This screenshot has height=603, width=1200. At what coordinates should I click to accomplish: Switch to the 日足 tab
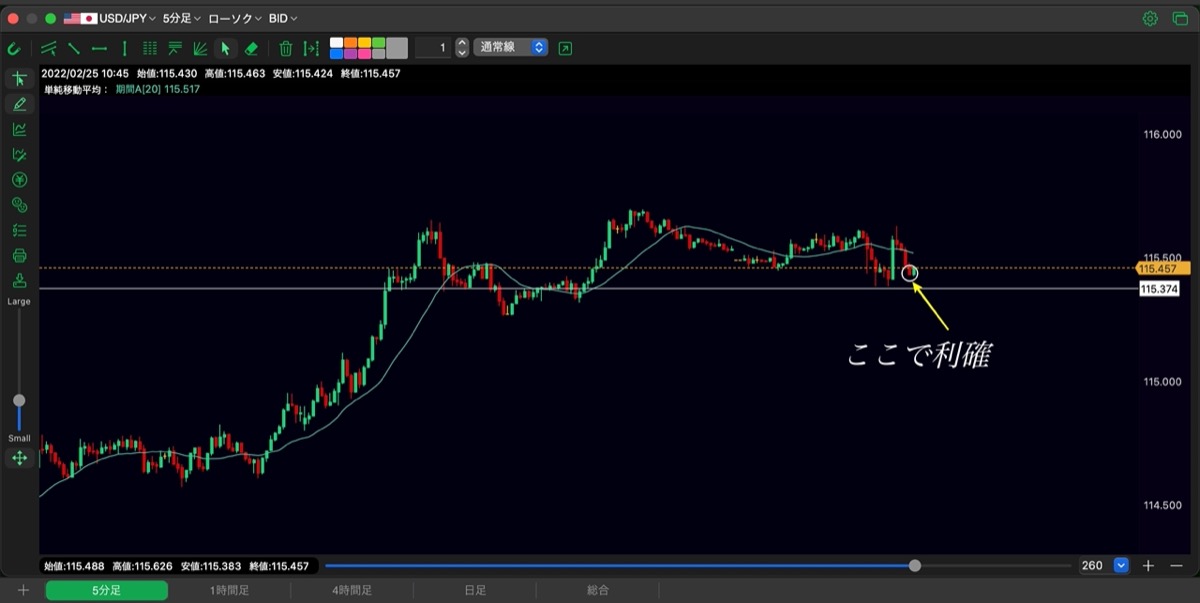point(475,591)
